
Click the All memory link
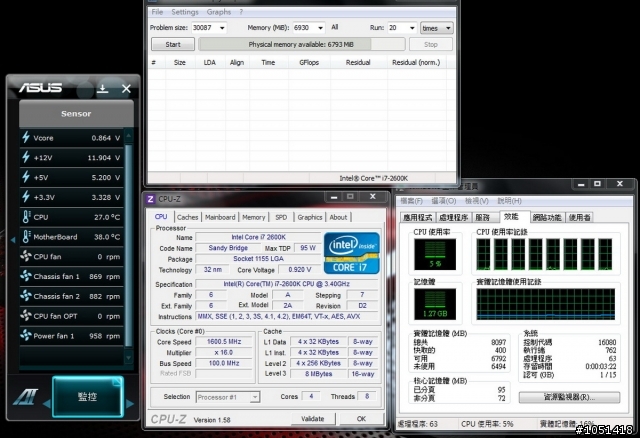(x=335, y=27)
